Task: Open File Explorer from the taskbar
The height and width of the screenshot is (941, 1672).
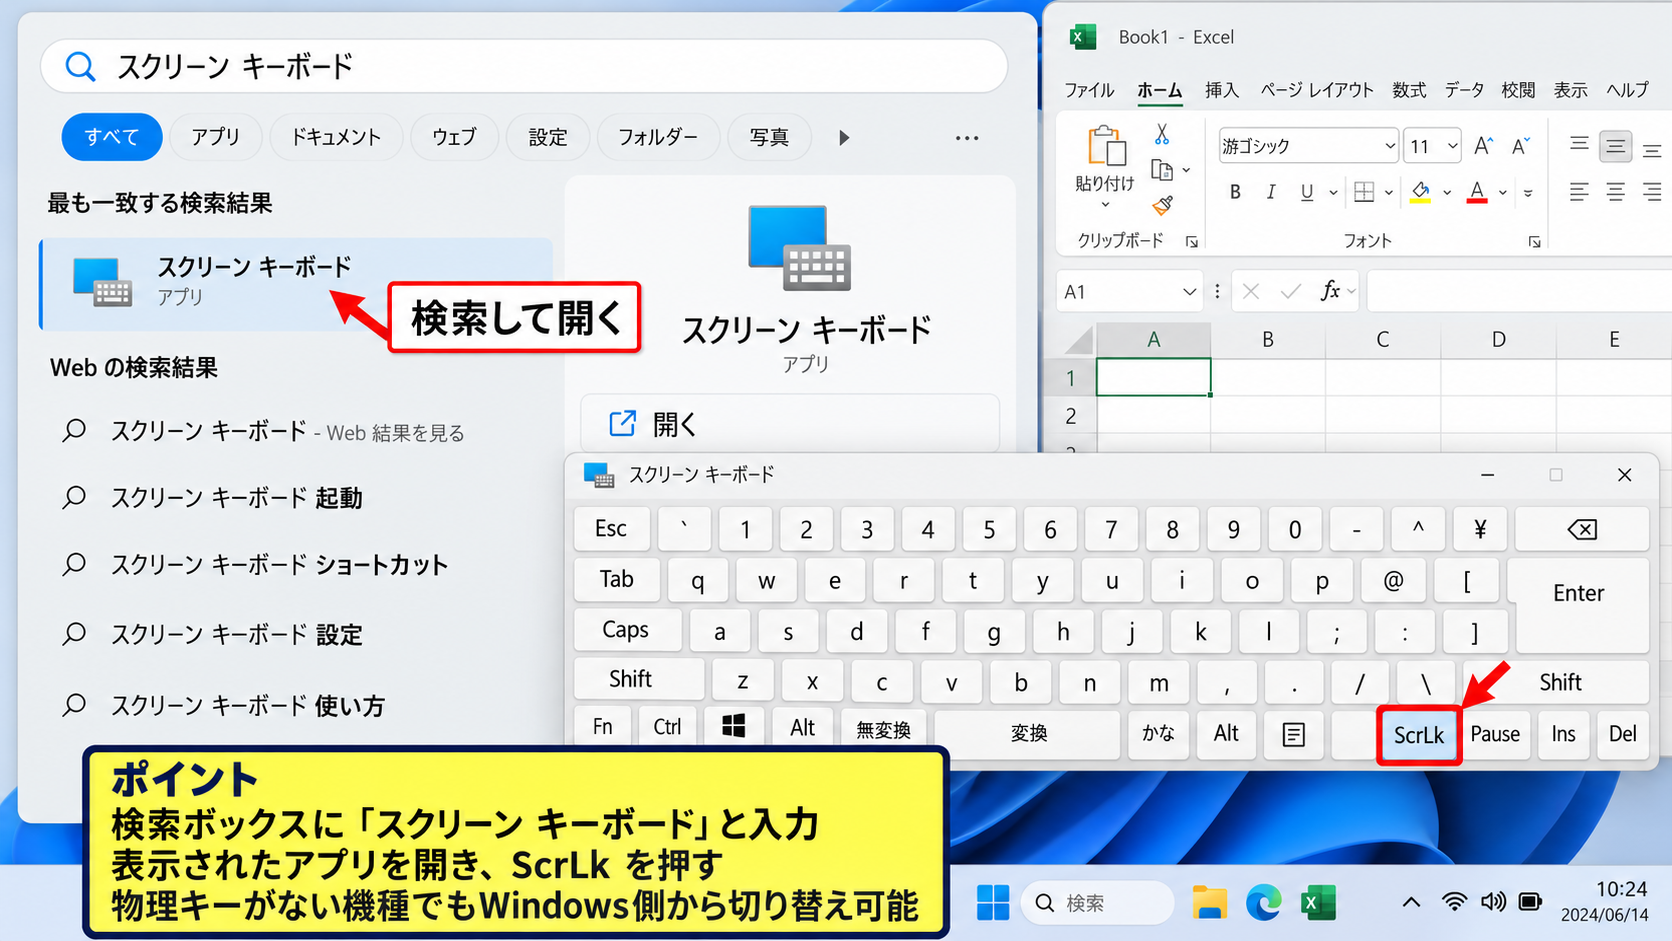Action: coord(1209,903)
